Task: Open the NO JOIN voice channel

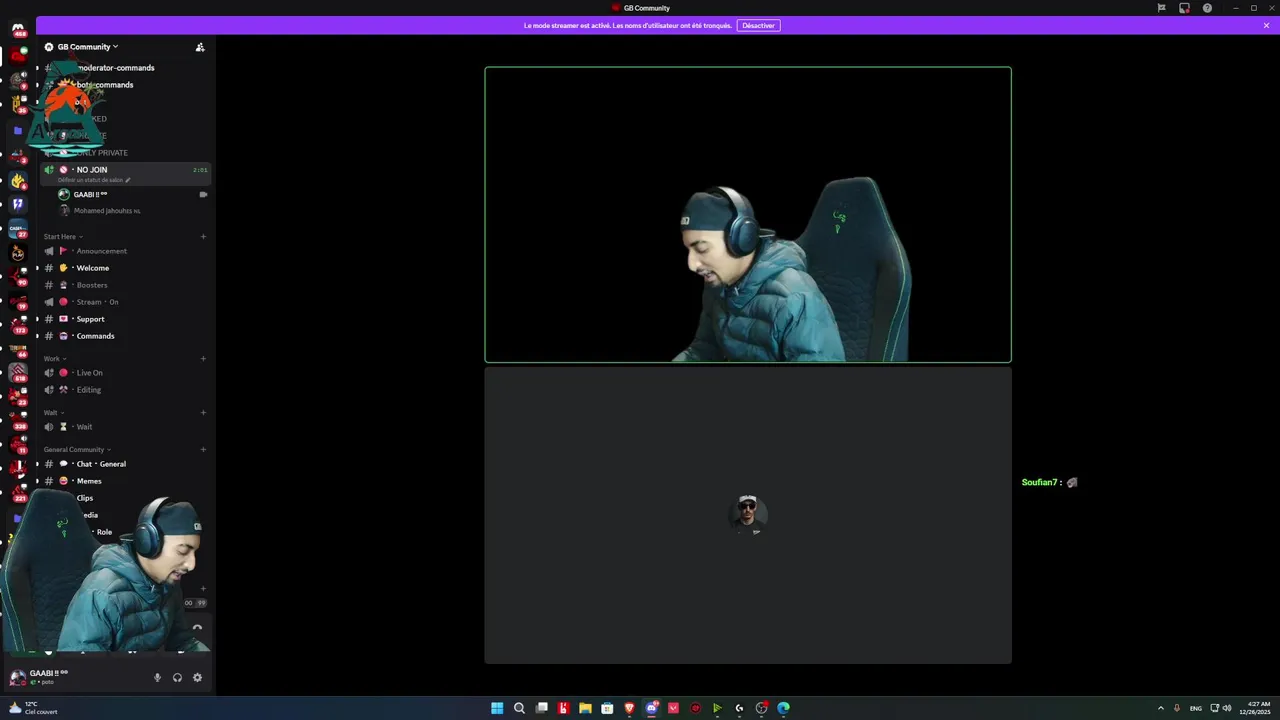Action: 125,173
